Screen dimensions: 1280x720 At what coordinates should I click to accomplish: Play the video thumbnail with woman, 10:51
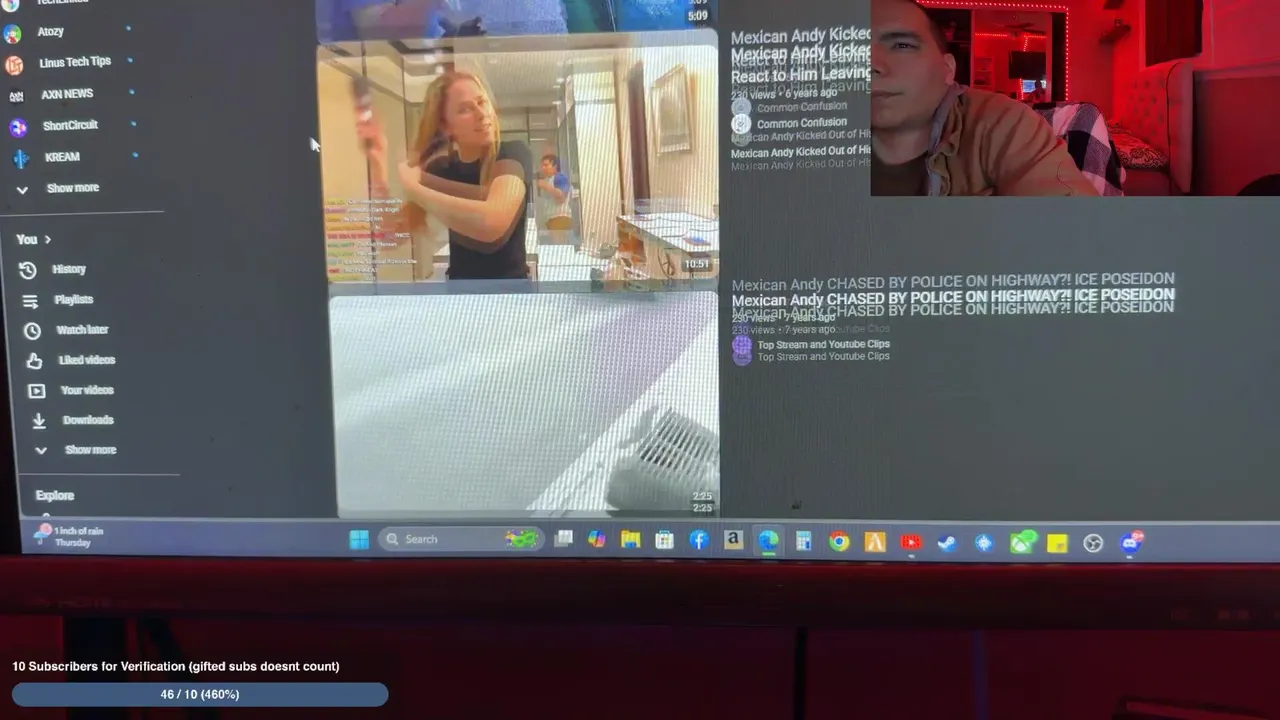(x=517, y=162)
